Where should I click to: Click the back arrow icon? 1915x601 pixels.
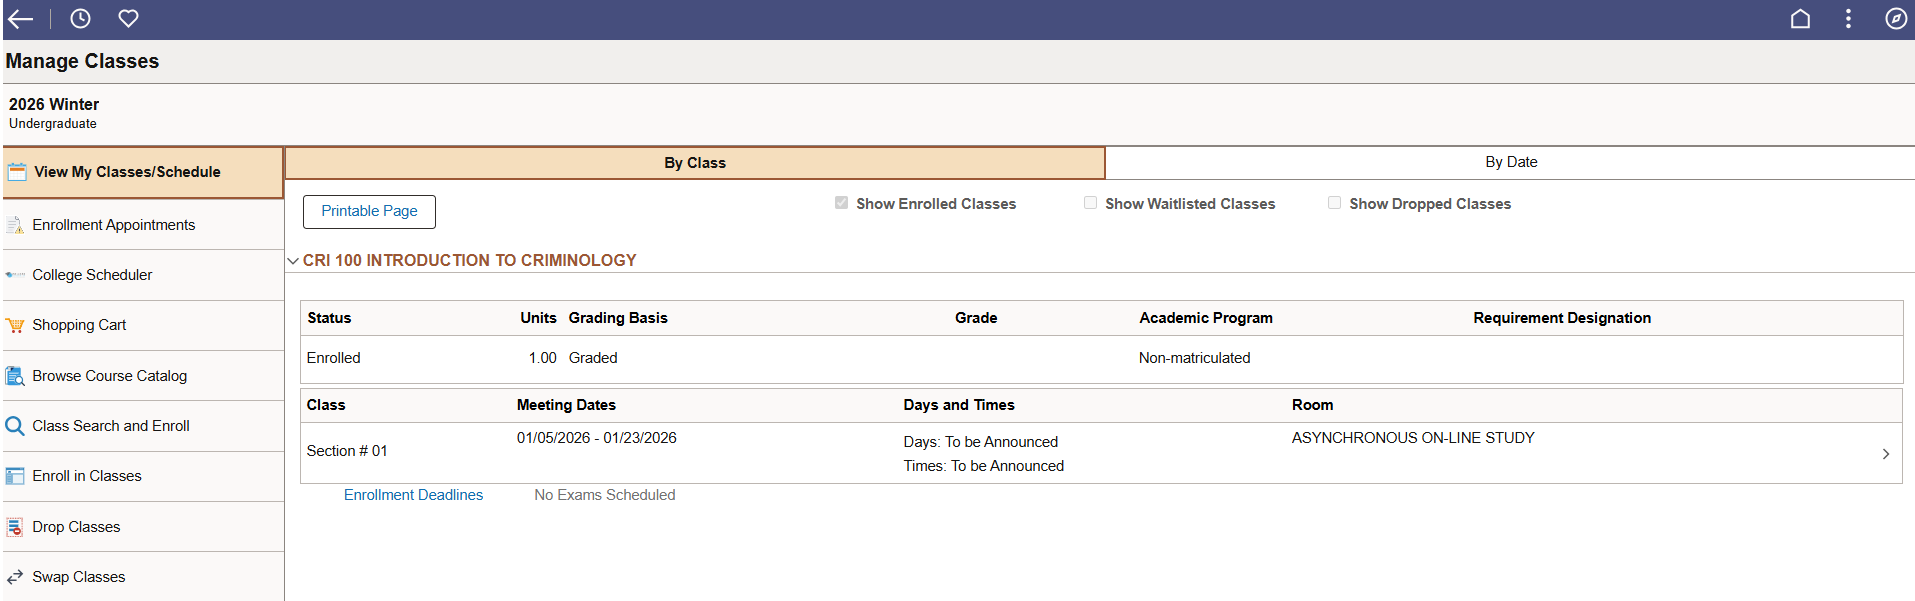(x=20, y=19)
